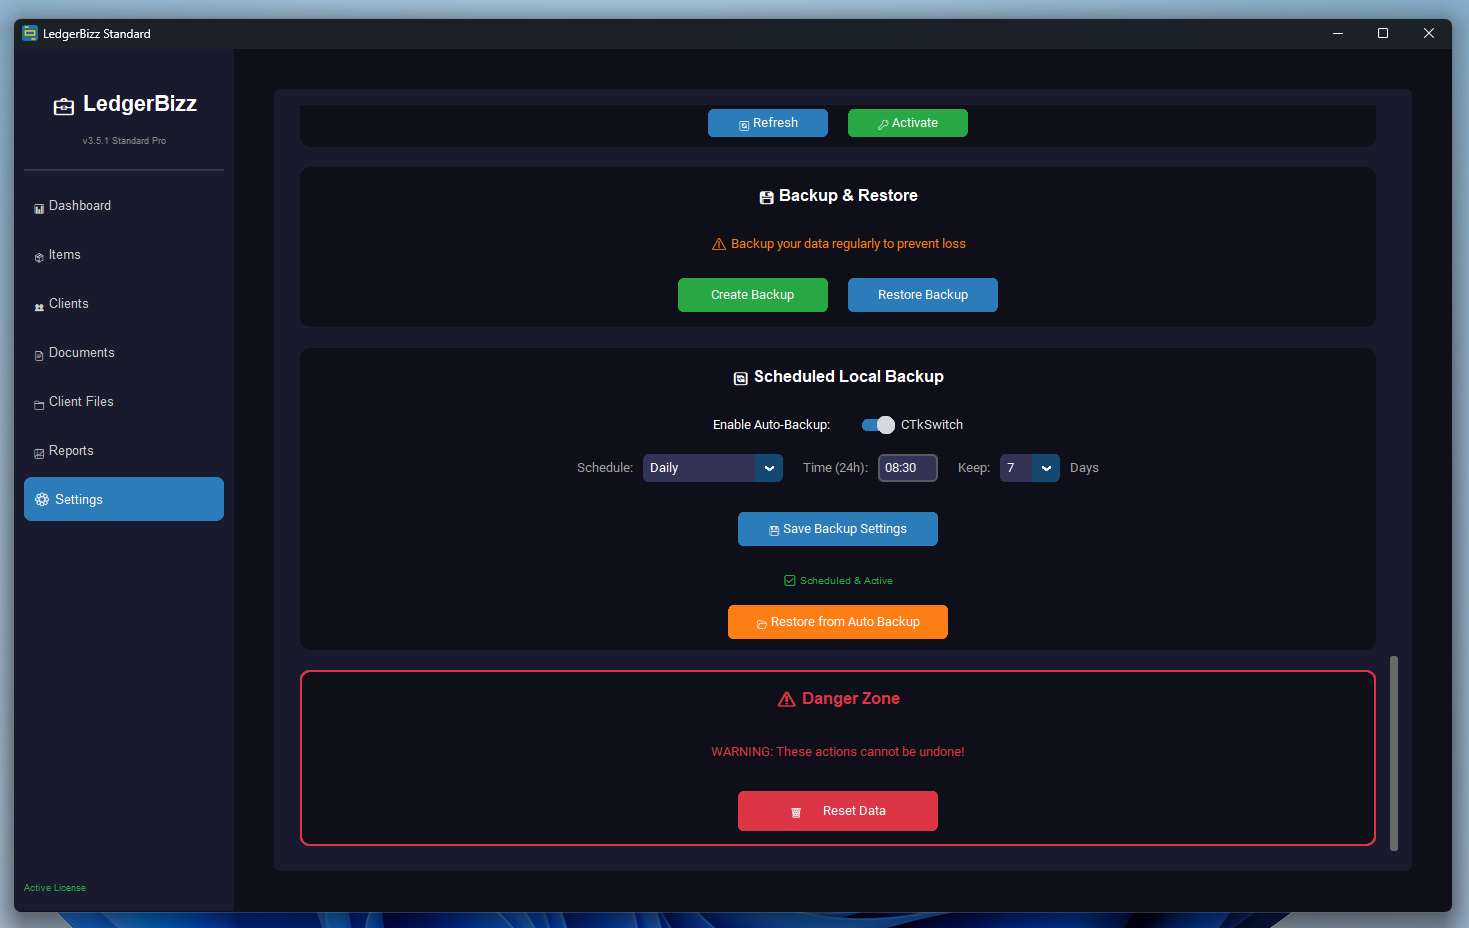Click the Days label after Keep

pyautogui.click(x=1084, y=468)
